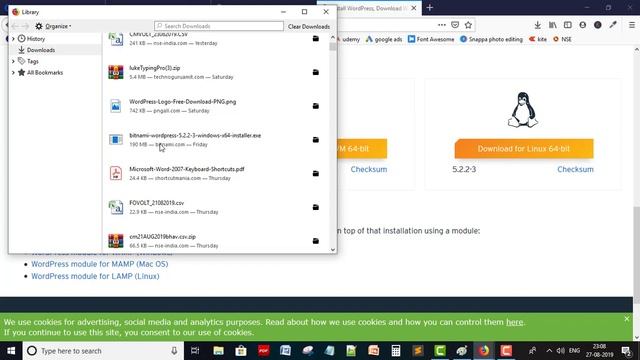Open Firefox Library icon in browser toolbar
The image size is (640, 360).
553,25
